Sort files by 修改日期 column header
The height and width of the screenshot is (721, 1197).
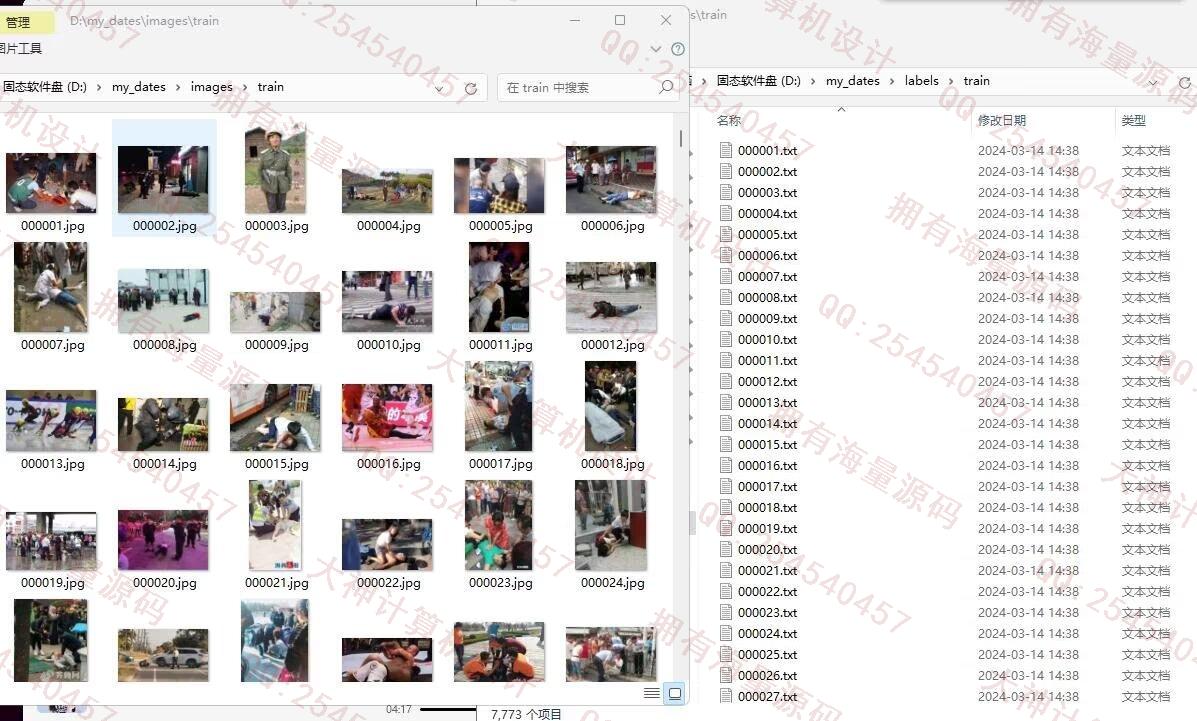tap(1001, 121)
